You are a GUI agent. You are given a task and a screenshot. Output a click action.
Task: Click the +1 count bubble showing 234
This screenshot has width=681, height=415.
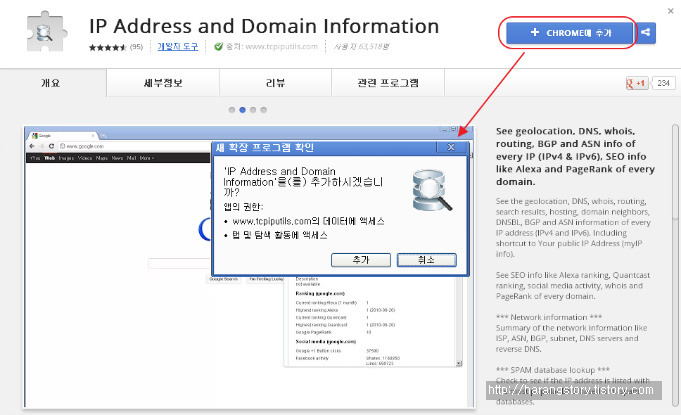click(x=663, y=83)
